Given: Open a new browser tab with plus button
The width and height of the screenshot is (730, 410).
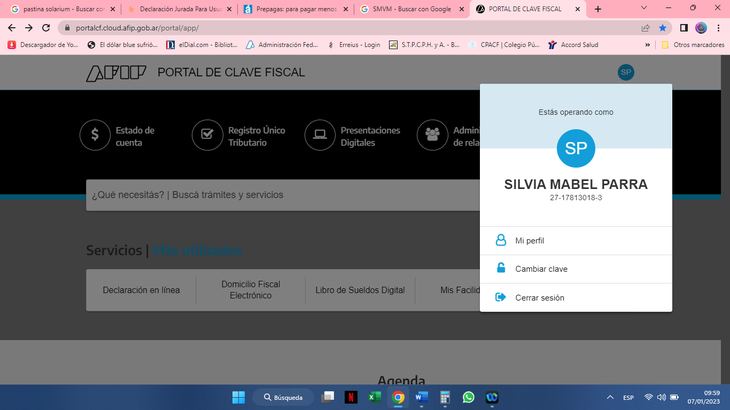Looking at the screenshot, I should [598, 9].
